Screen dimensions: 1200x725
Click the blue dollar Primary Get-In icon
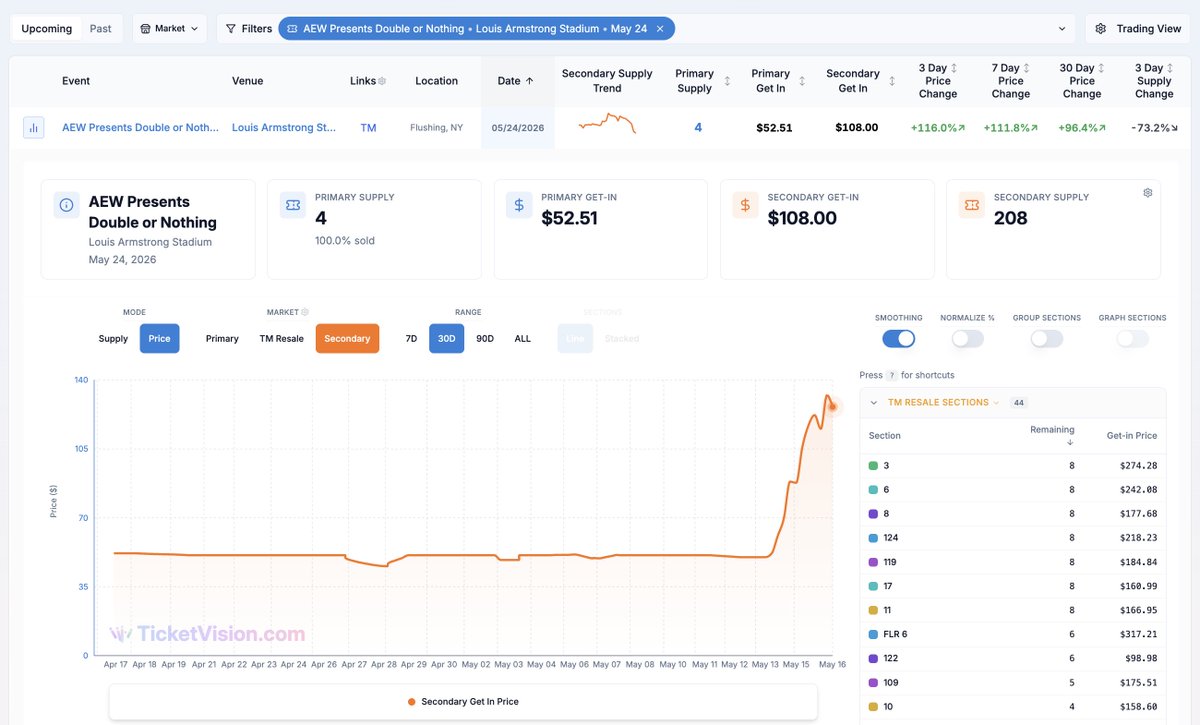click(x=518, y=205)
